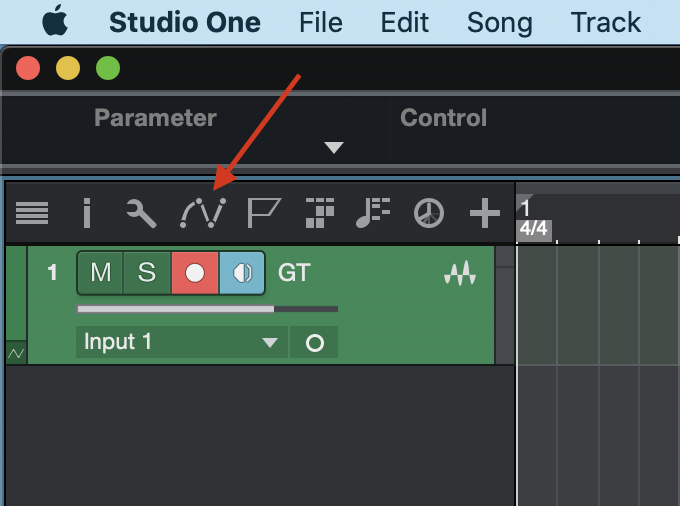Viewport: 680px width, 506px height.
Task: Click the peace-symbol global tracks icon
Action: [428, 213]
